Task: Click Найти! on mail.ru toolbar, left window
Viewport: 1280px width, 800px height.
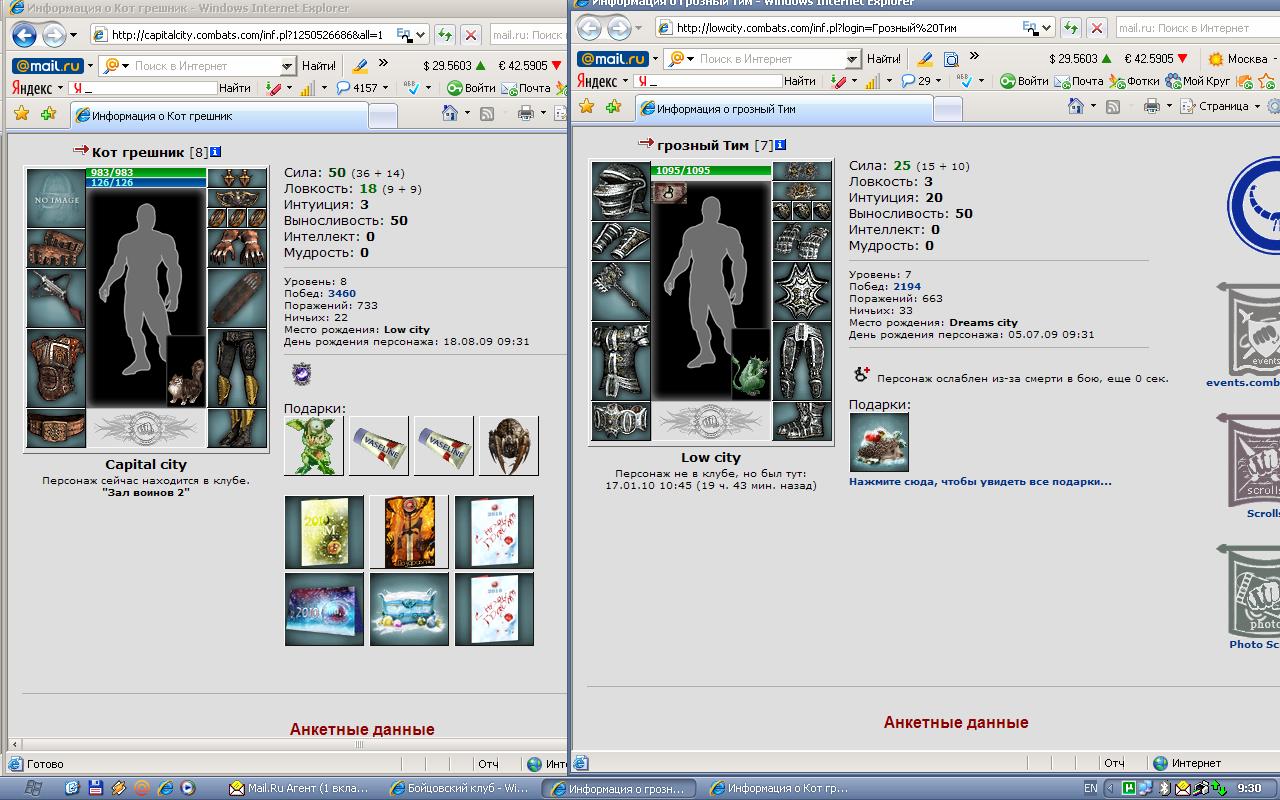Action: click(x=318, y=66)
